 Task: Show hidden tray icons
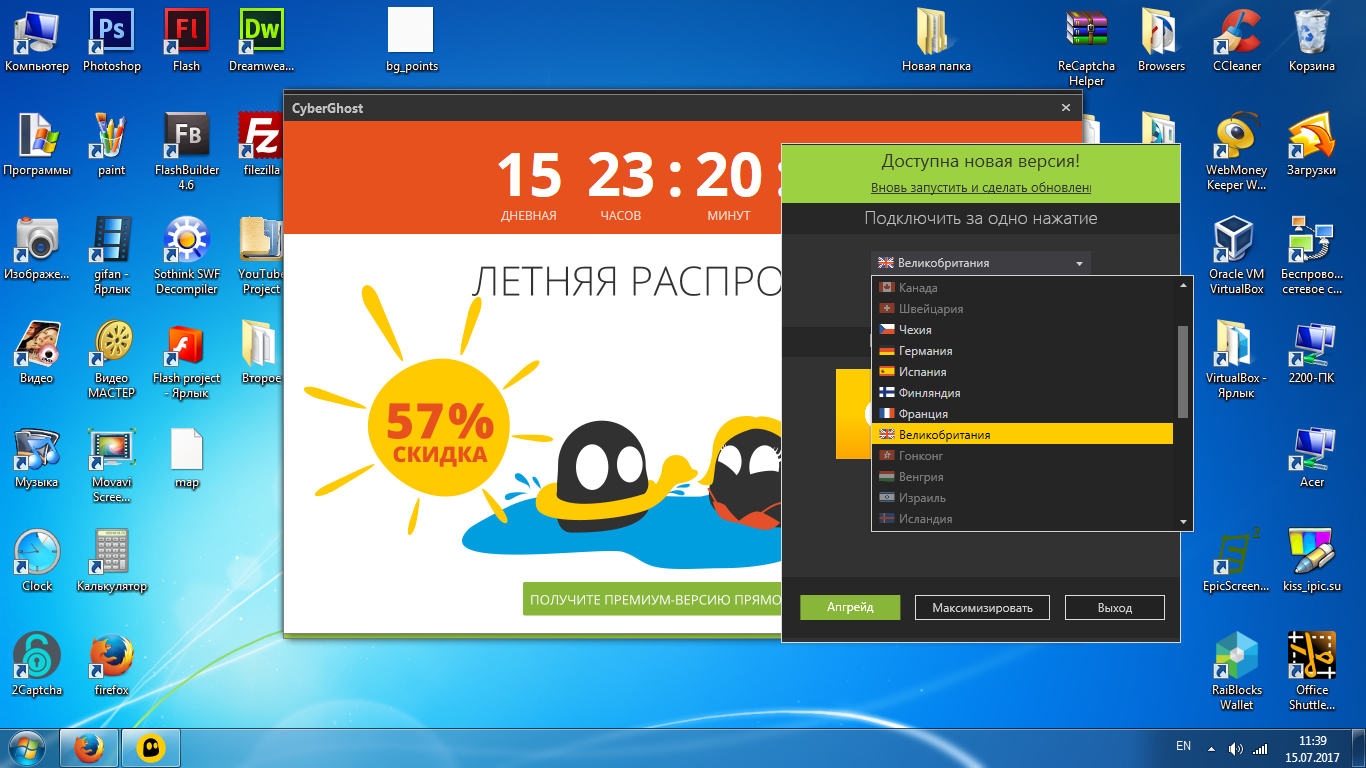click(1212, 748)
